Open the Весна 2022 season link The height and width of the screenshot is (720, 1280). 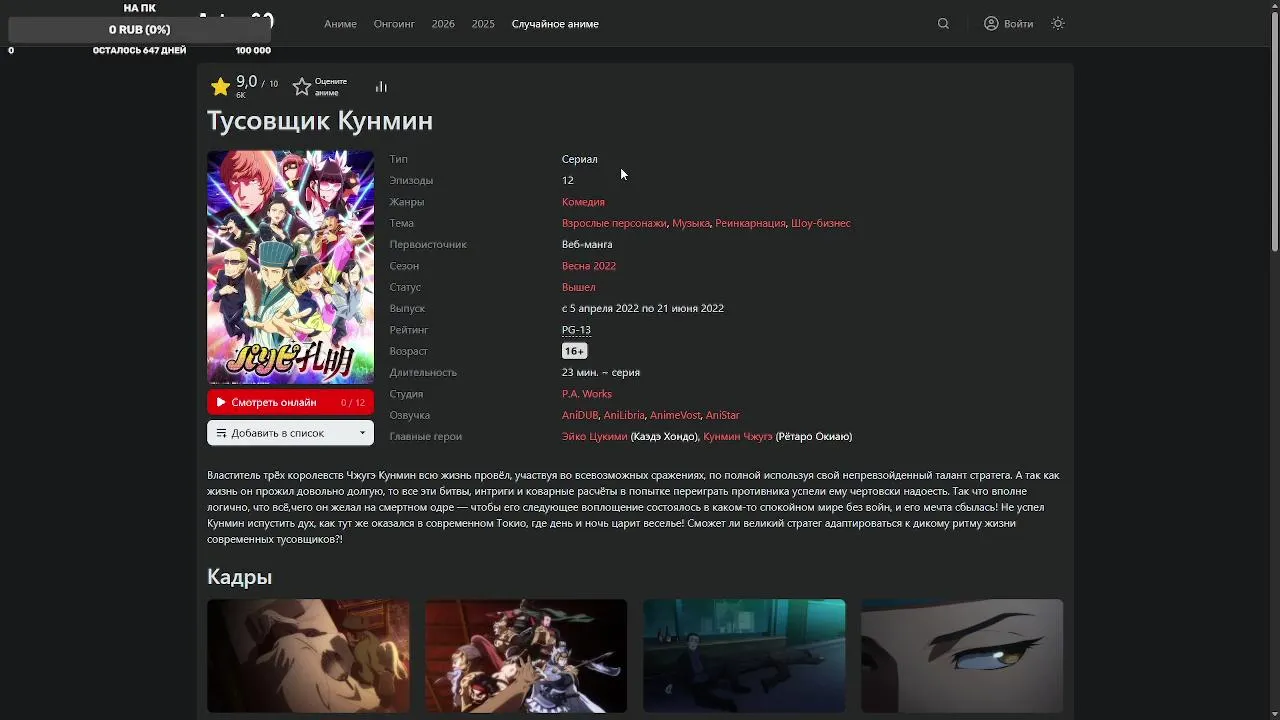[x=589, y=266]
